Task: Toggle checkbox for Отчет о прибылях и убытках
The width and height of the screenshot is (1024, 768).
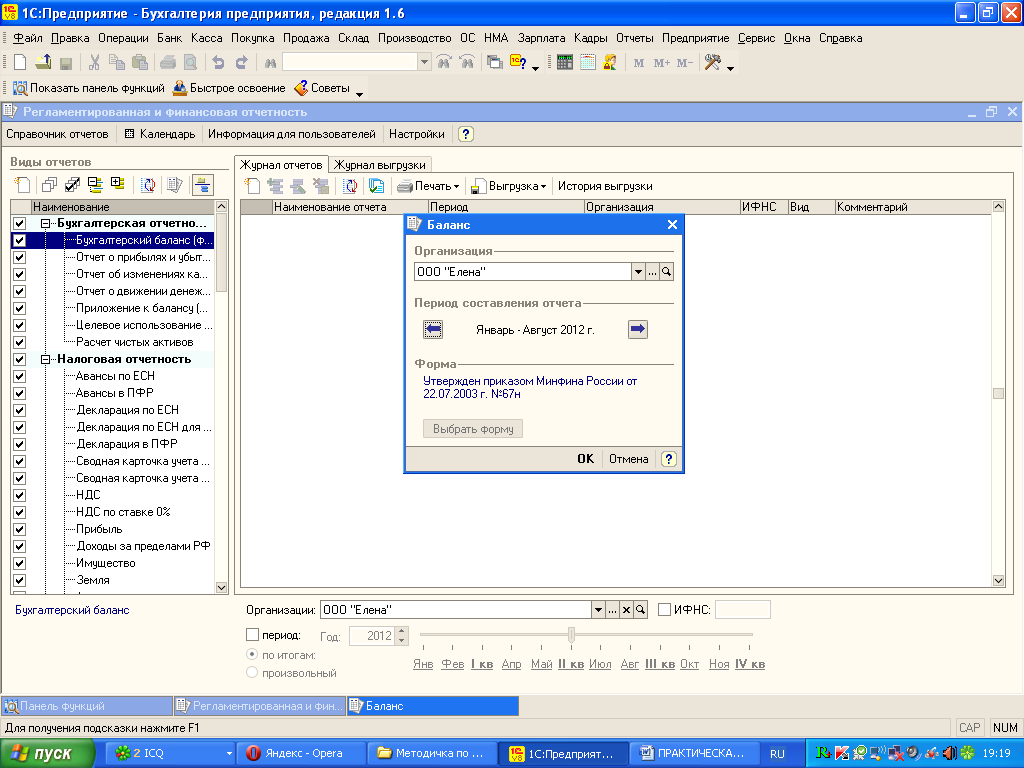Action: [x=20, y=257]
